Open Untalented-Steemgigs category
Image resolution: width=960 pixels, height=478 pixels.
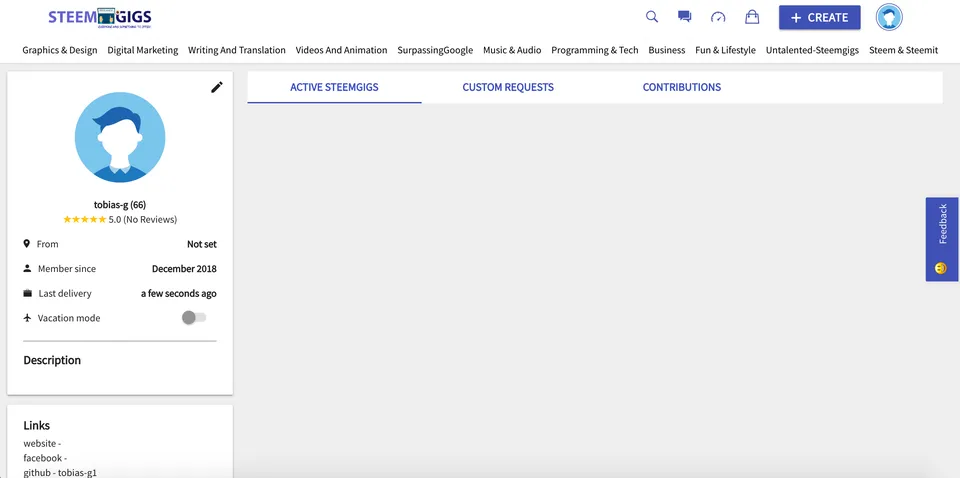tap(812, 50)
